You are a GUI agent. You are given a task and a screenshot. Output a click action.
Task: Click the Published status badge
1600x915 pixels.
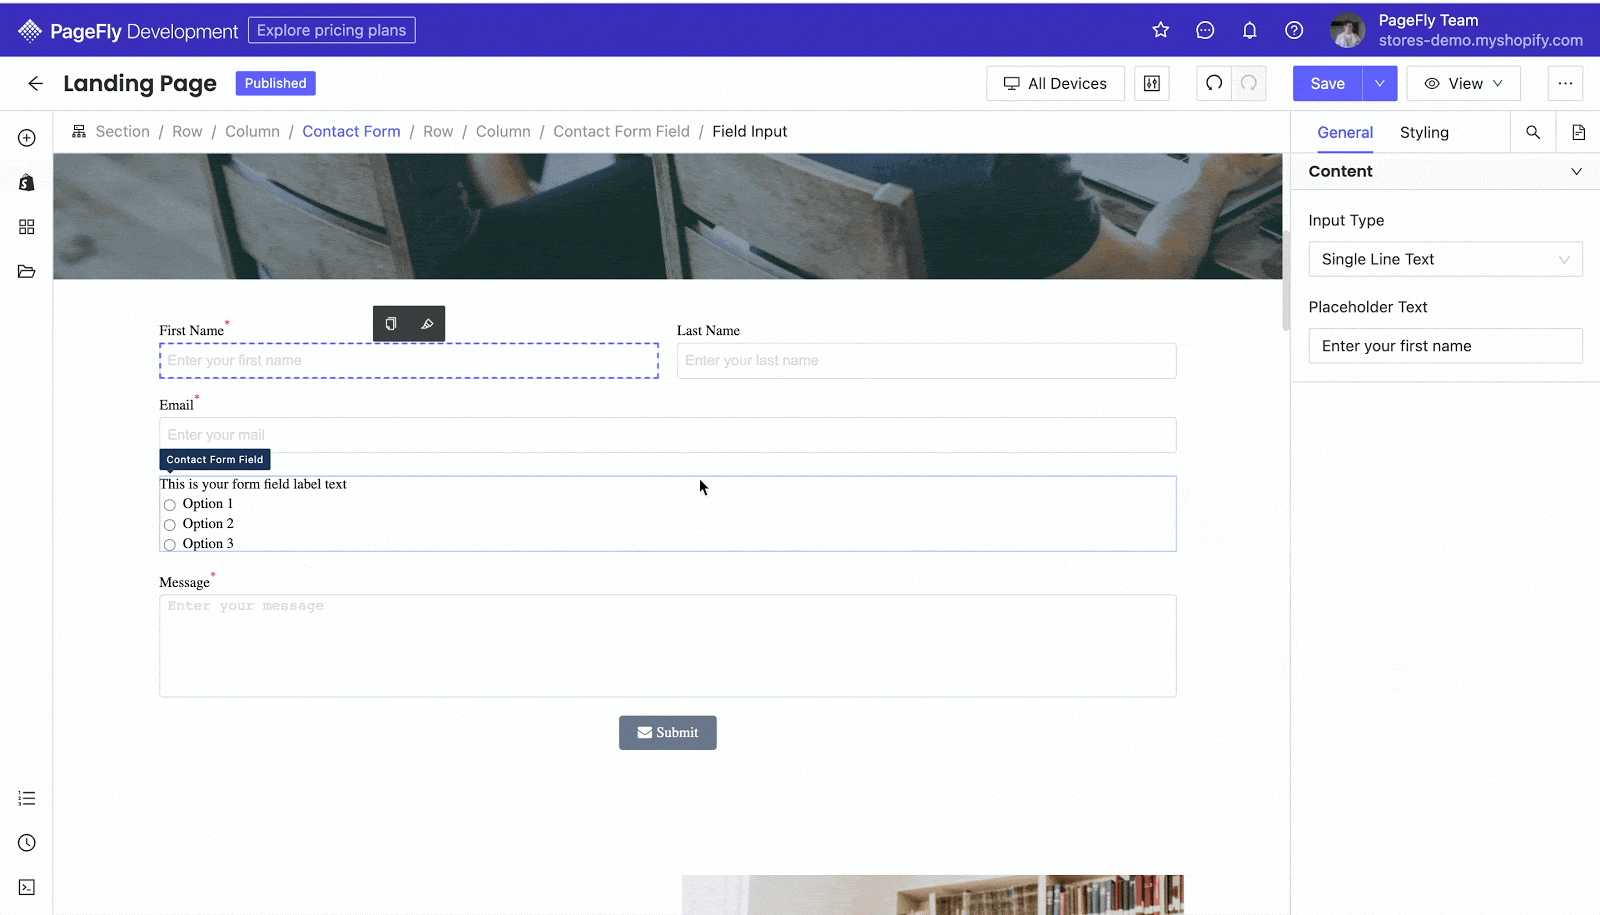coord(275,83)
